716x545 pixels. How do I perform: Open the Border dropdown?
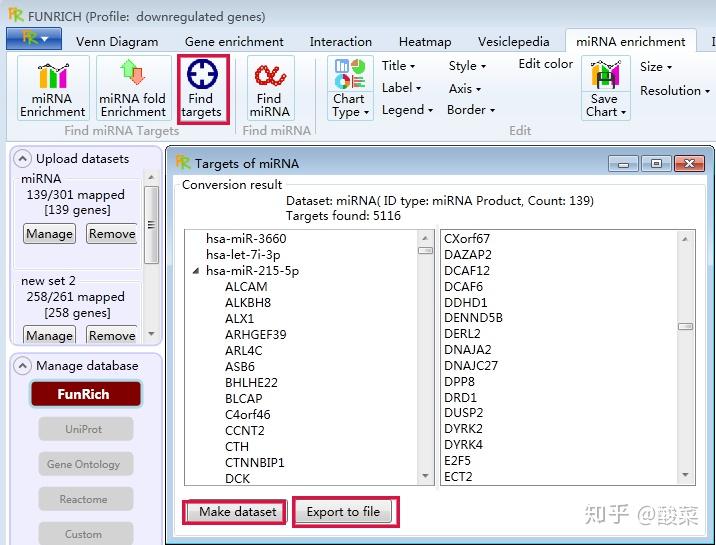[471, 110]
